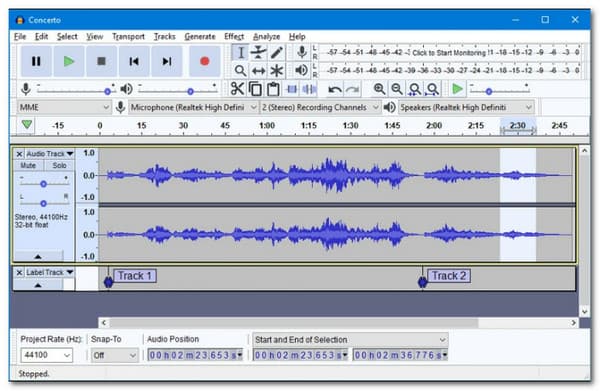Click the Audio Track pan slider handle
600x391 pixels.
43,203
